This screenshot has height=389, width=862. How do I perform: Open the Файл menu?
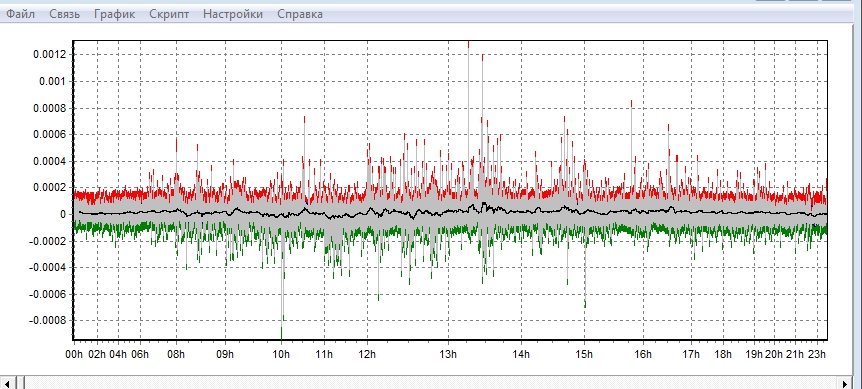20,14
